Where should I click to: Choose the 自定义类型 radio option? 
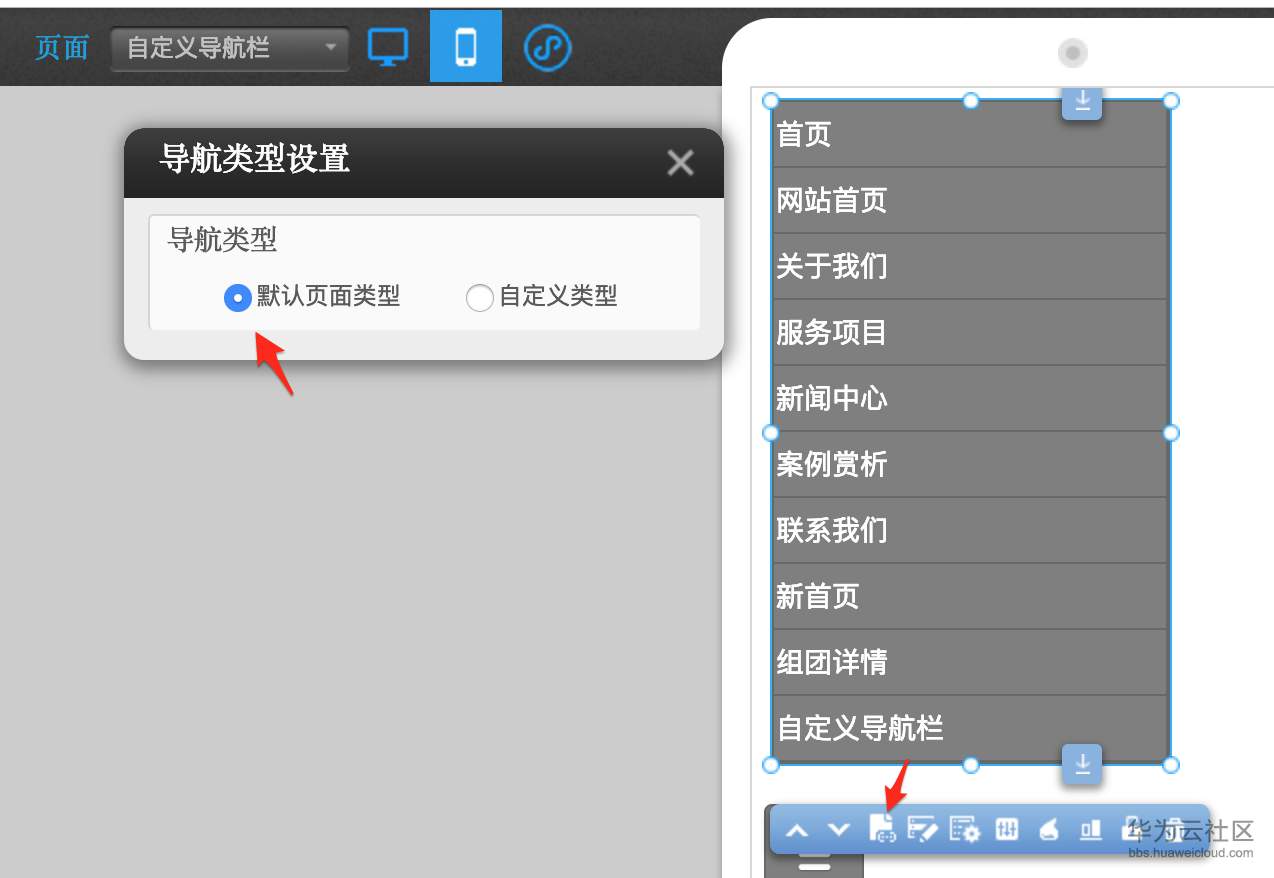coord(479,297)
